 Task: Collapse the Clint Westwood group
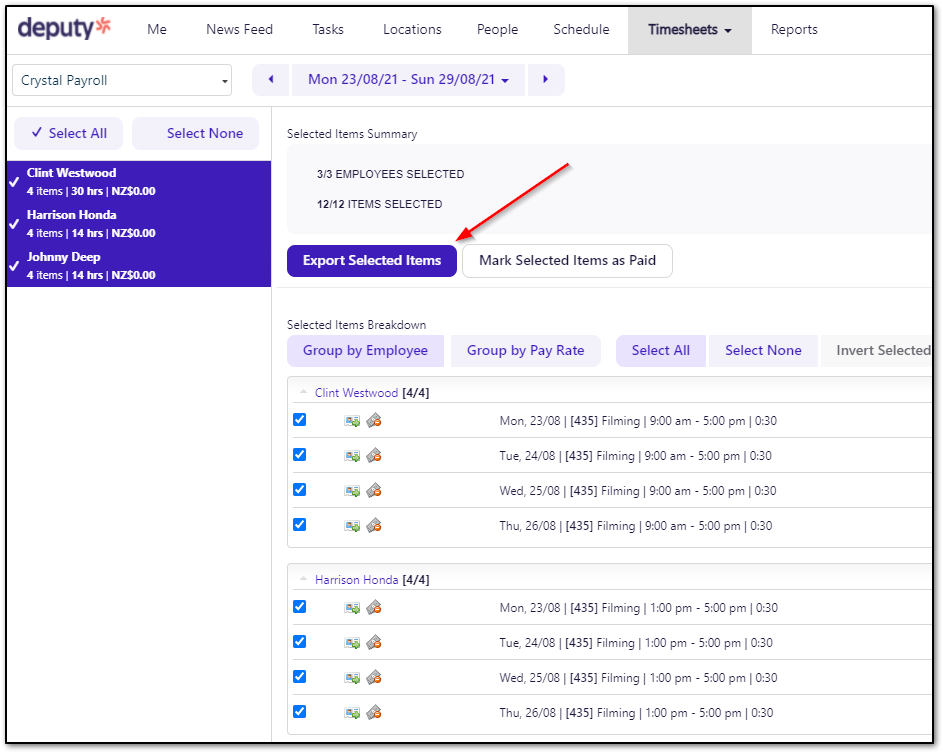pyautogui.click(x=303, y=392)
